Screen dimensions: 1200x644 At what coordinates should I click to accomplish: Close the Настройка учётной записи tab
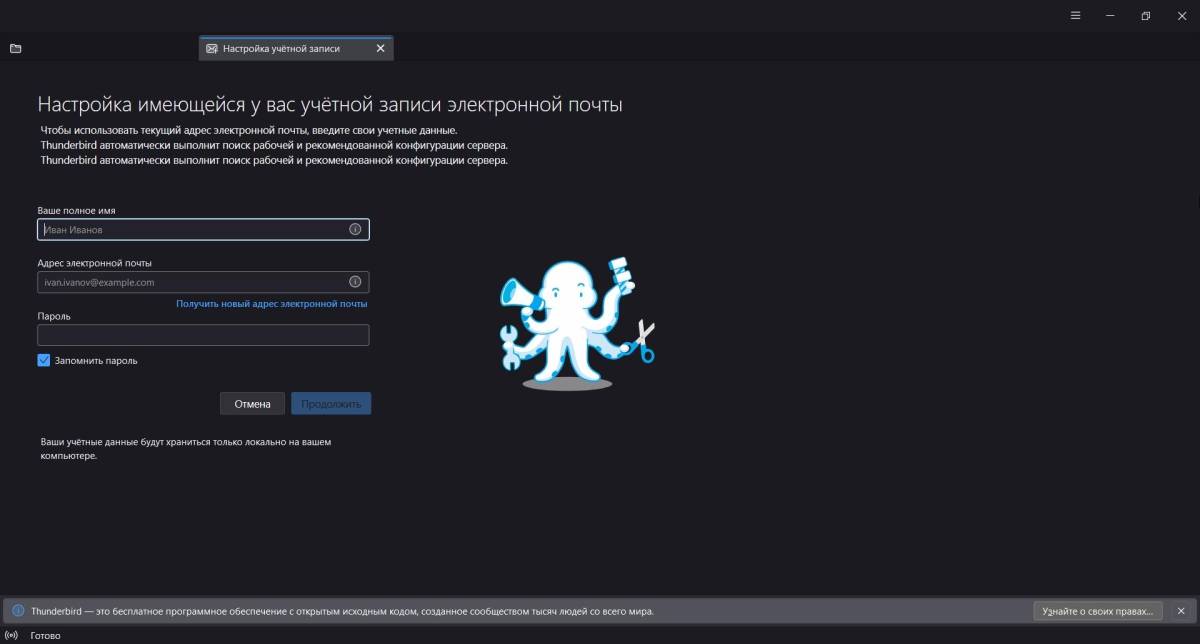(380, 48)
